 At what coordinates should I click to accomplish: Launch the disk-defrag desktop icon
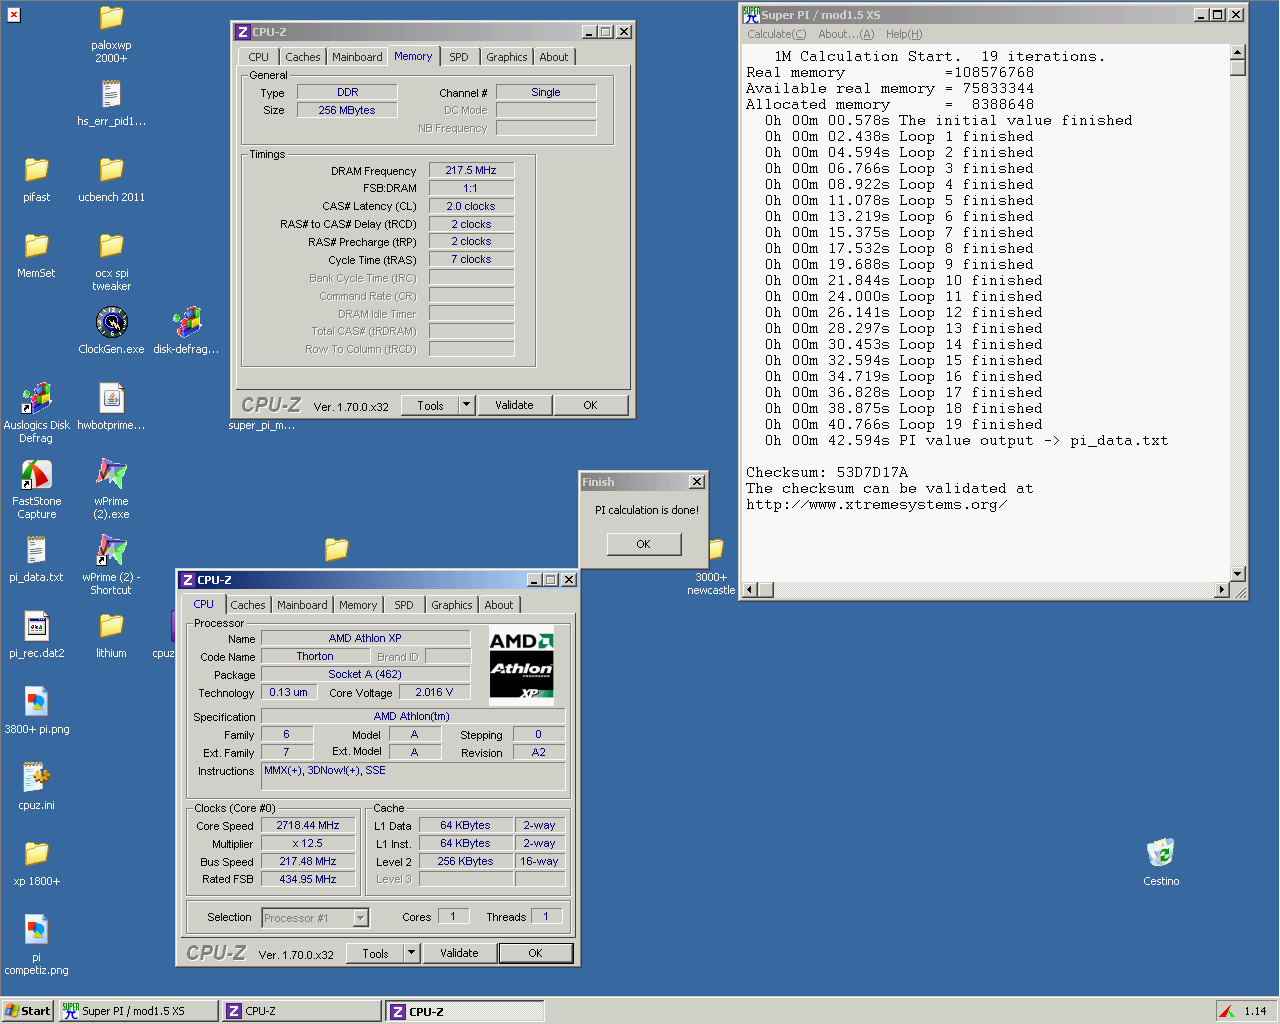(x=186, y=323)
